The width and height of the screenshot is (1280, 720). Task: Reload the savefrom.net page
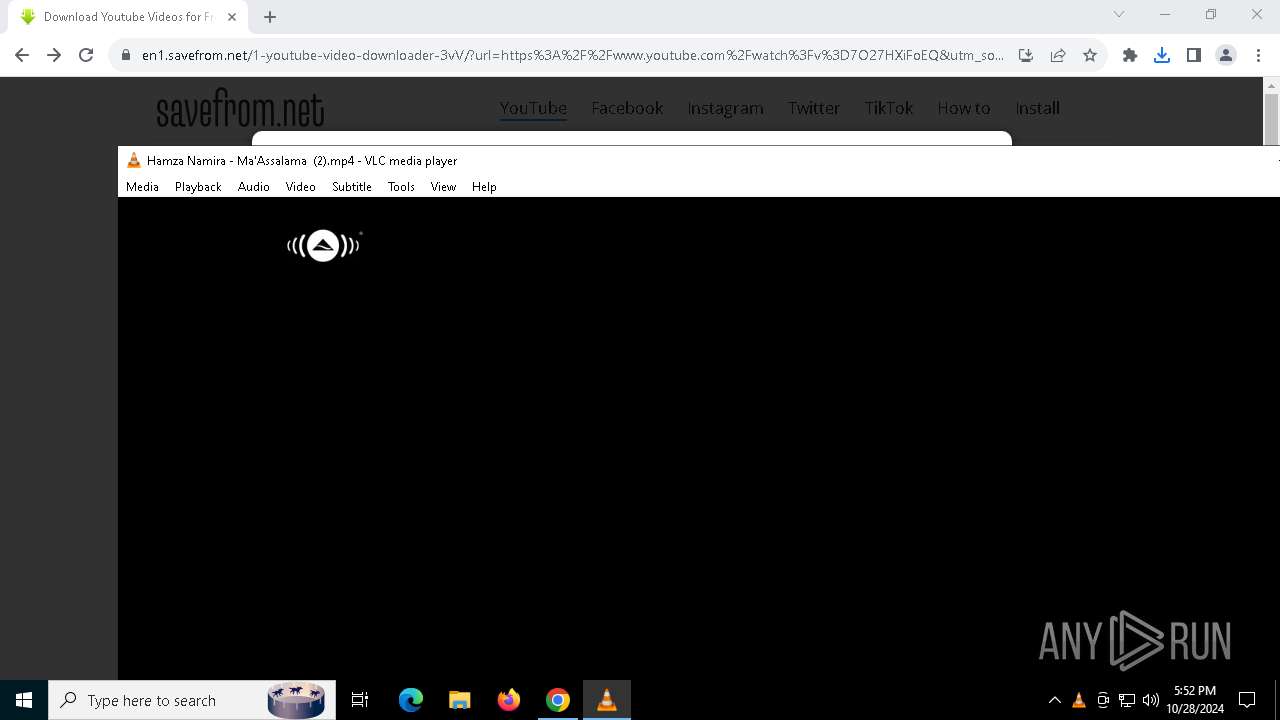click(x=86, y=55)
